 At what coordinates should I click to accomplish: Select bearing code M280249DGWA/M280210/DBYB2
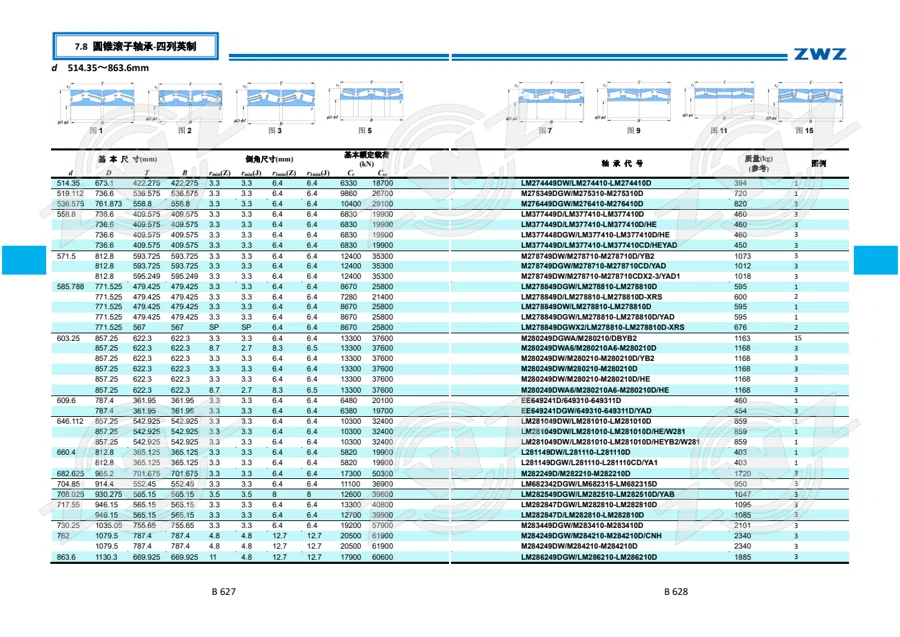579,338
